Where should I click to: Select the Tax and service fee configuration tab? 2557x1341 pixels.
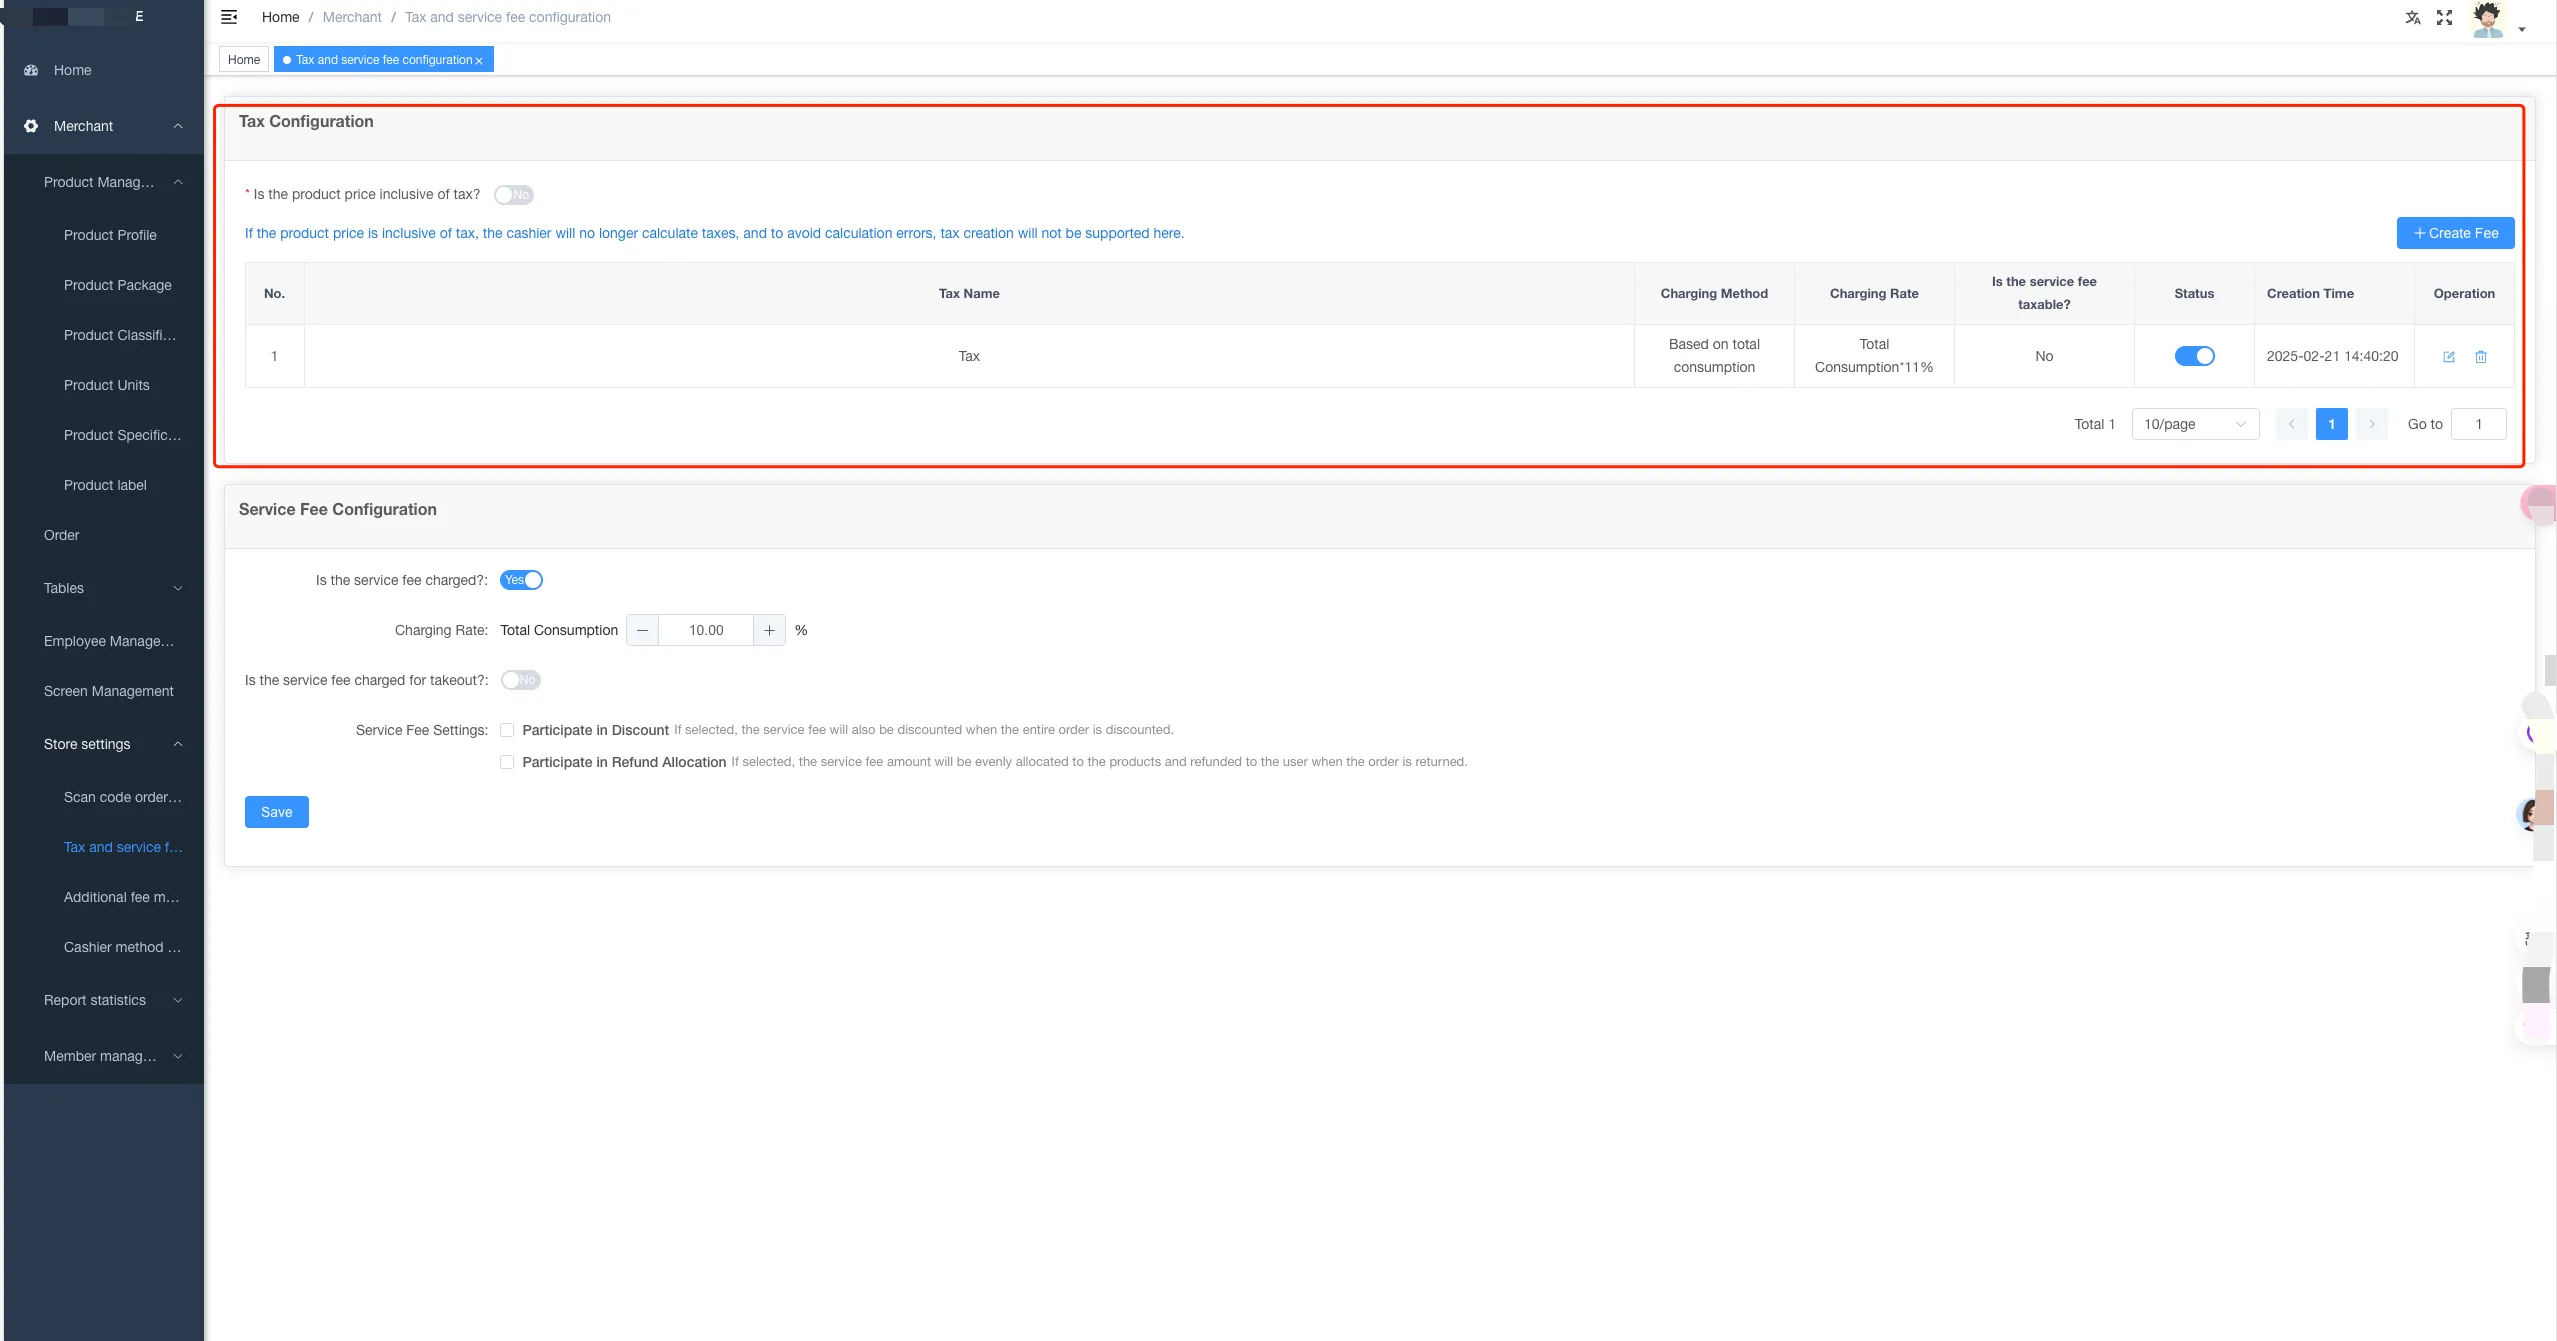[x=384, y=60]
